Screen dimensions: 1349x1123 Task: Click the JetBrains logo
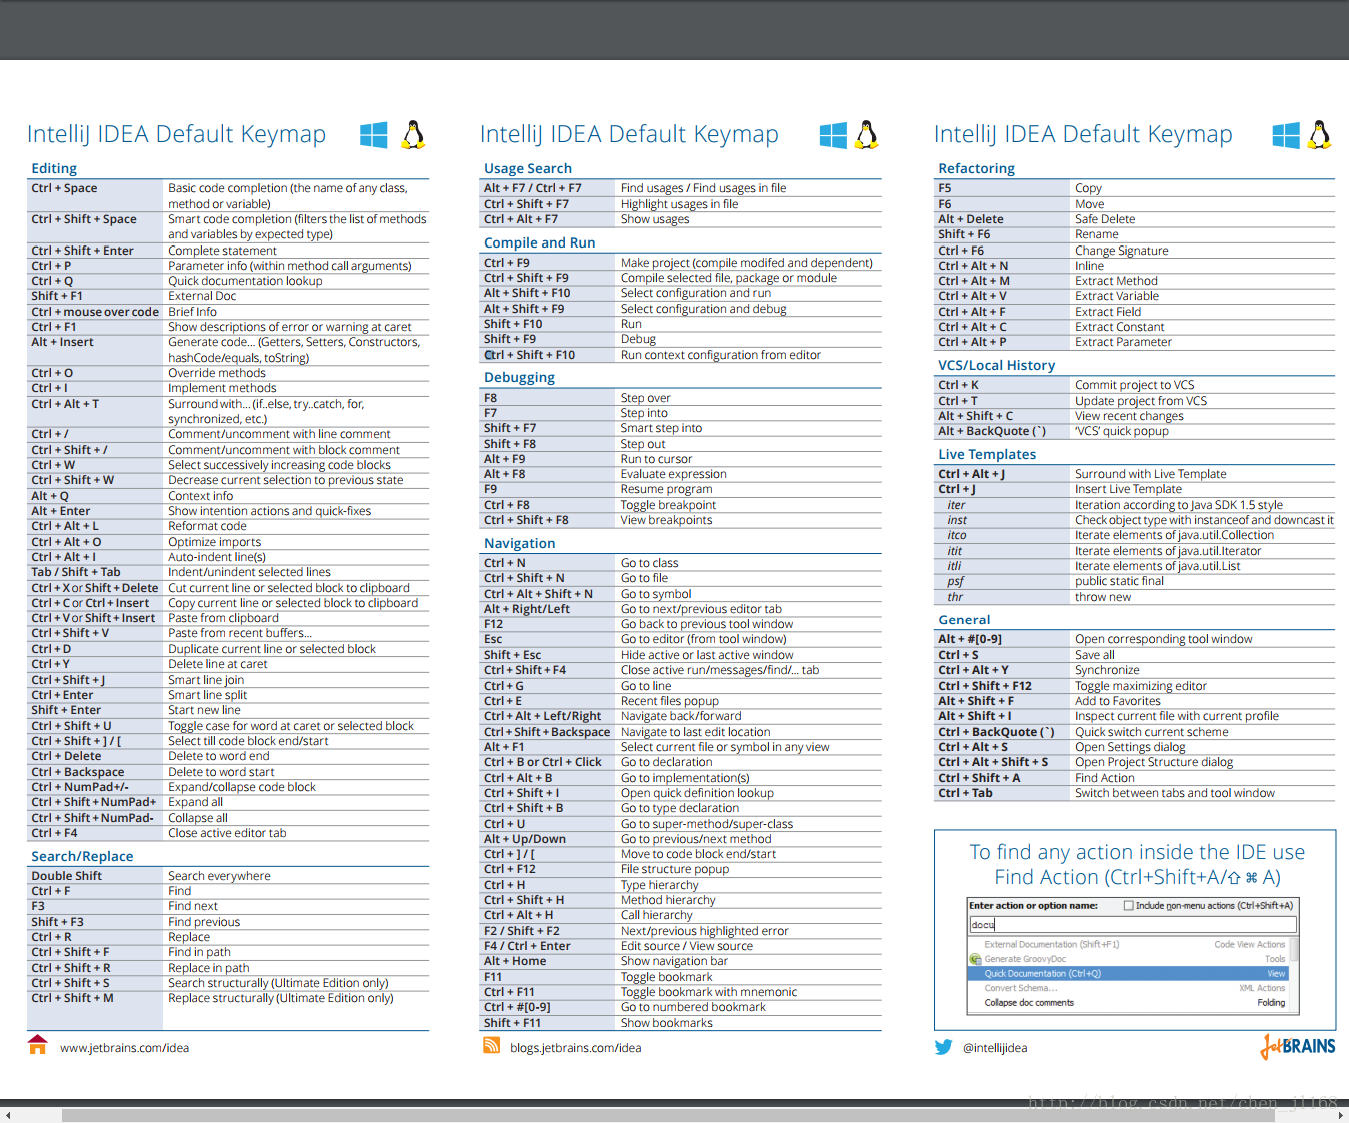pos(1298,1046)
